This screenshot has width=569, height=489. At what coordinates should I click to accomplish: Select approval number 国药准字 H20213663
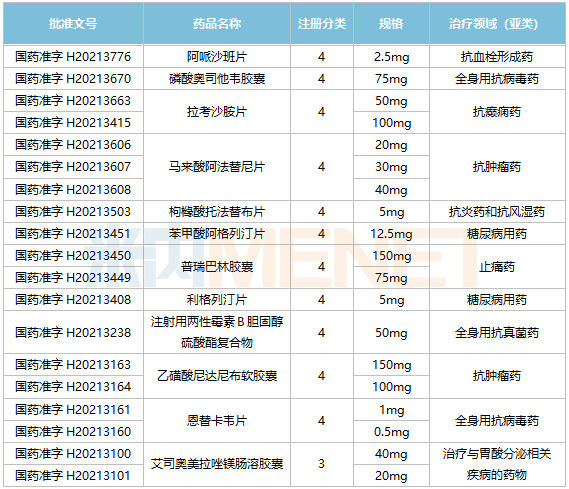[x=73, y=100]
